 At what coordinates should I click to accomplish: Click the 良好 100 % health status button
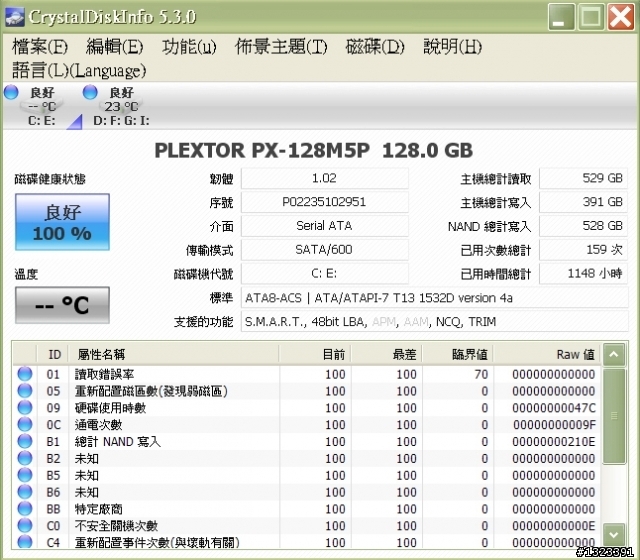(x=62, y=222)
